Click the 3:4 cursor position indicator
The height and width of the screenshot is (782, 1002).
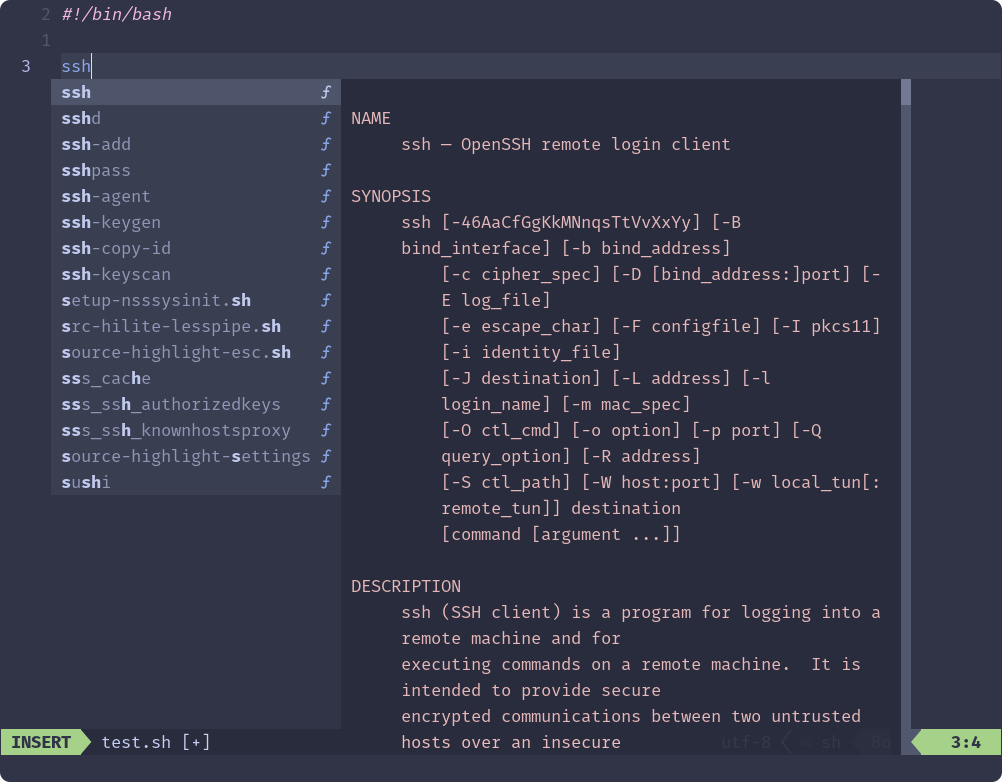(966, 742)
